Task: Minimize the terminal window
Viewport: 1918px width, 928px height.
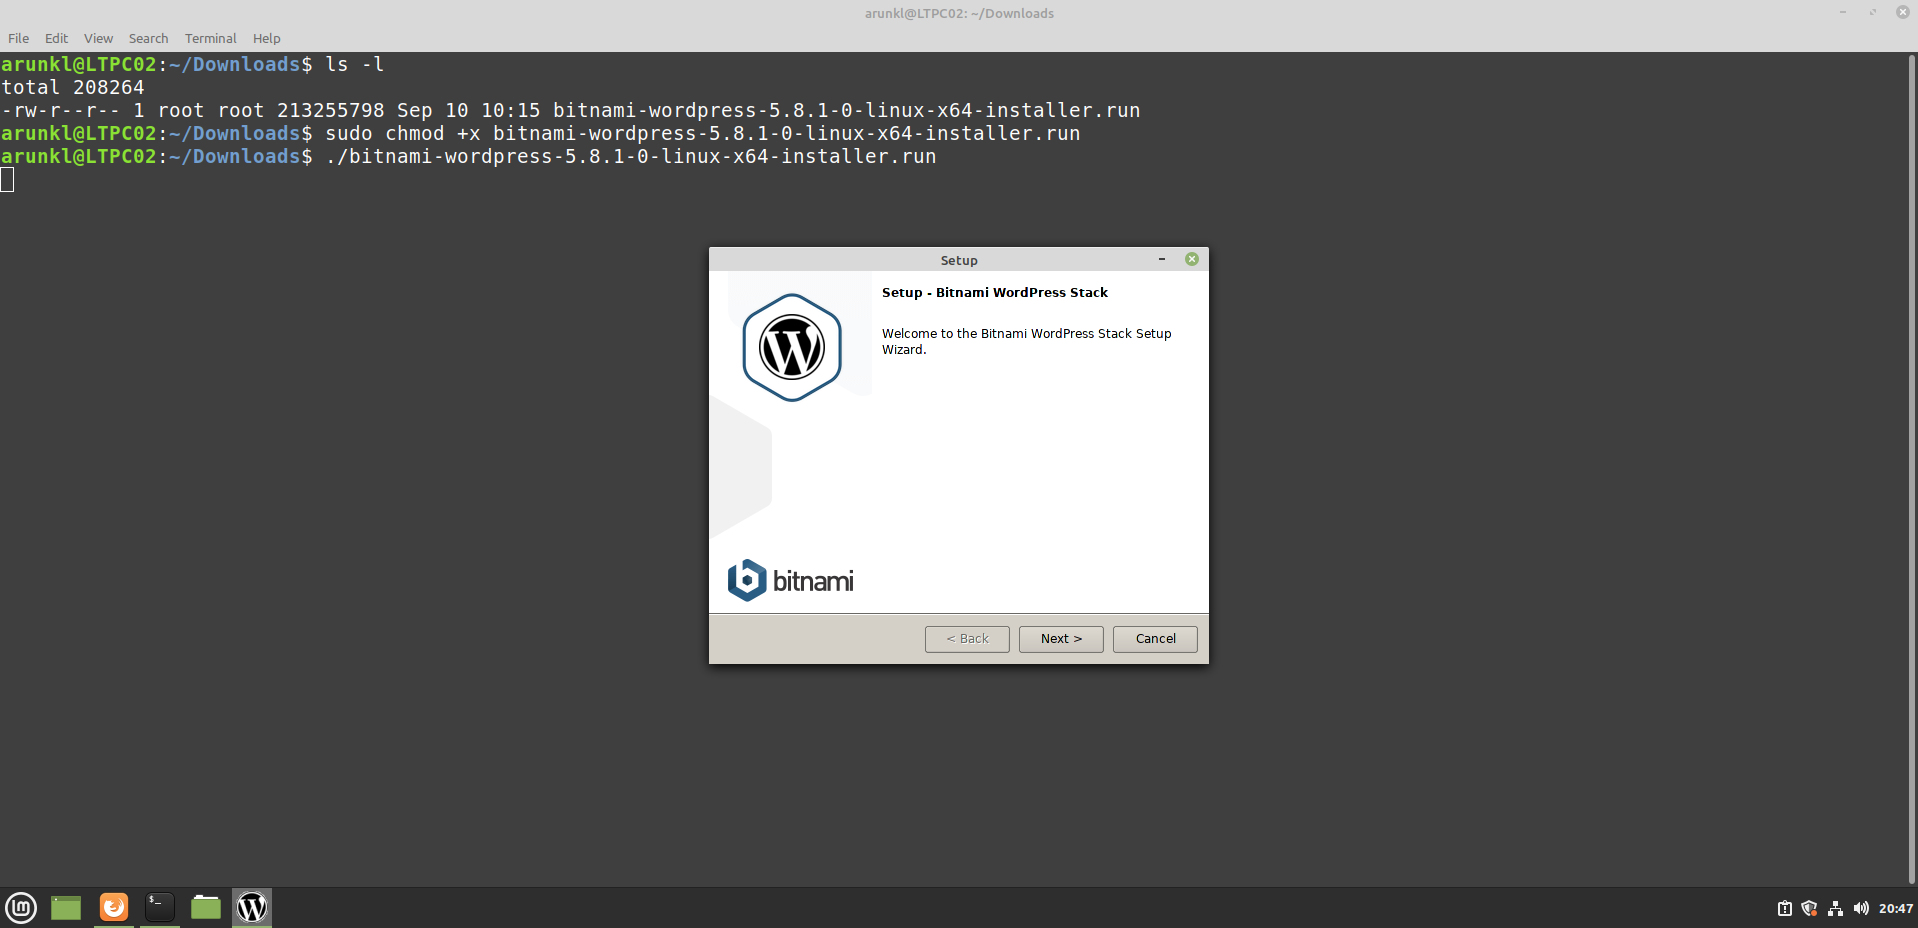Action: click(x=1843, y=12)
